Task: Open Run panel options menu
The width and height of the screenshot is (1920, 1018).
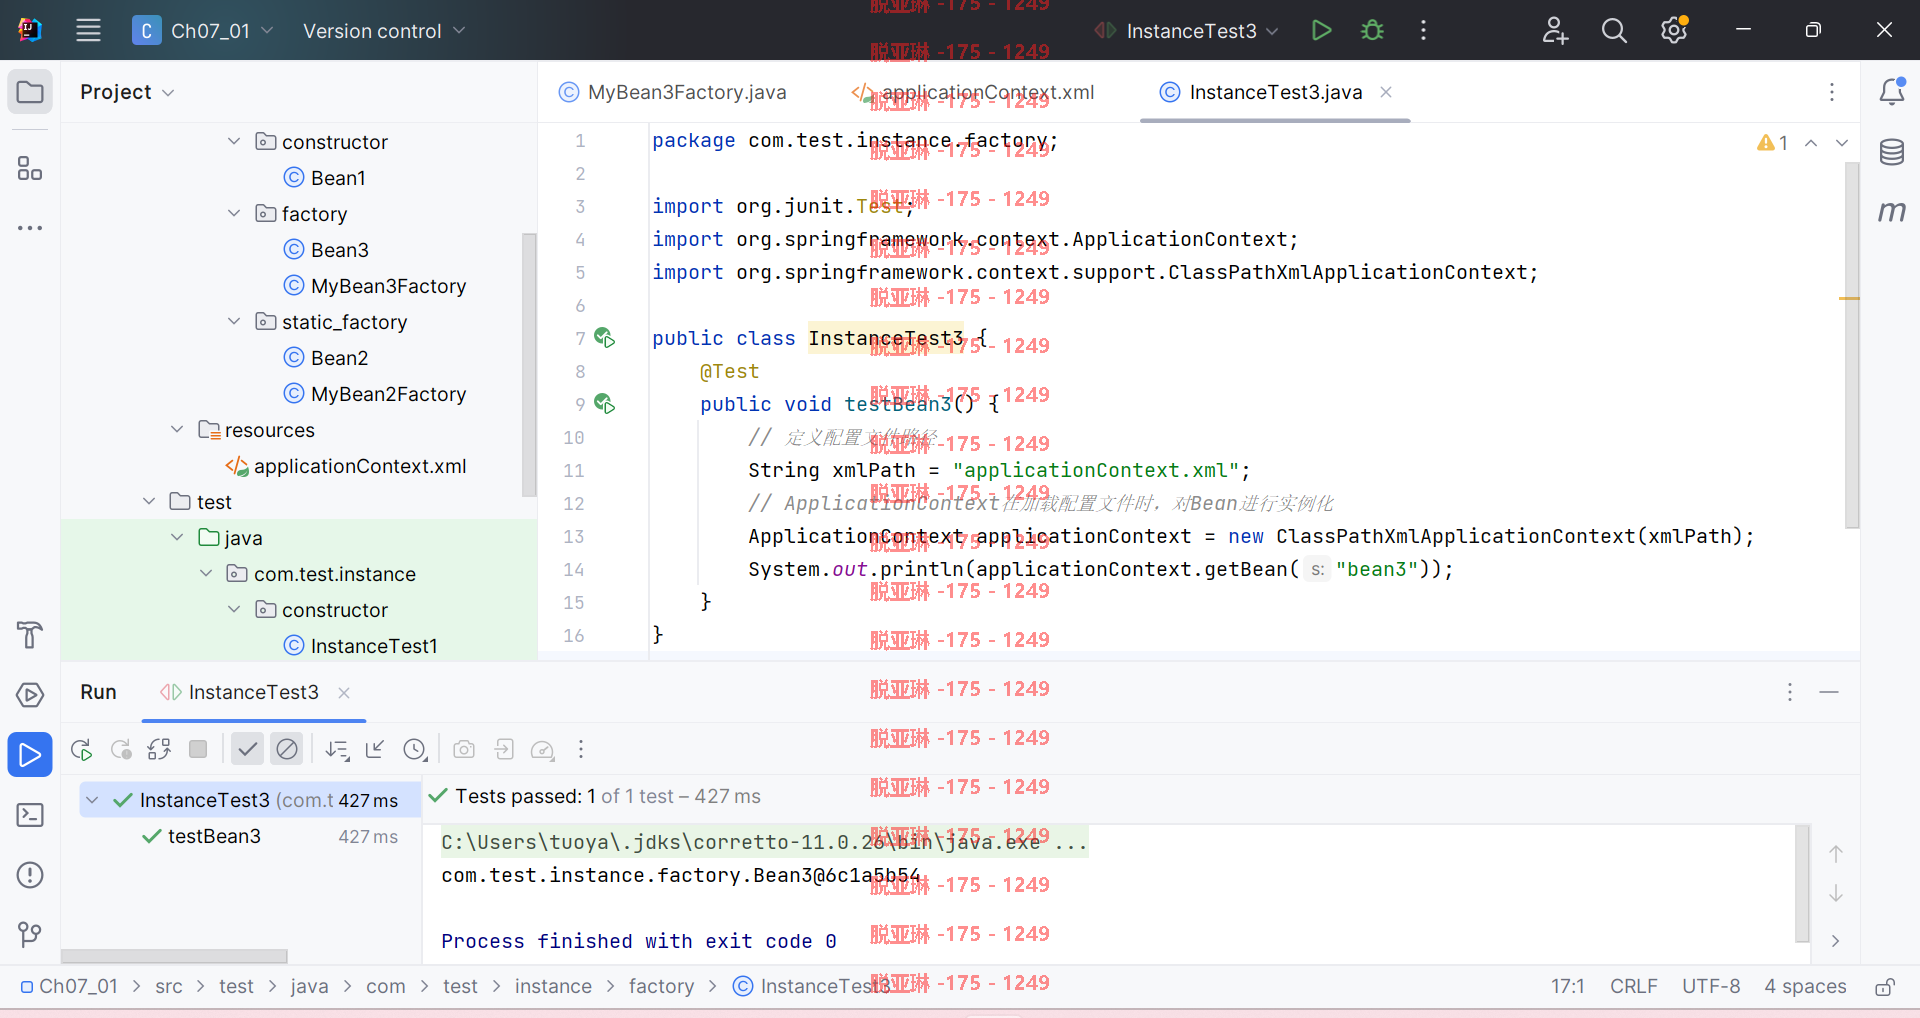Action: (1790, 692)
